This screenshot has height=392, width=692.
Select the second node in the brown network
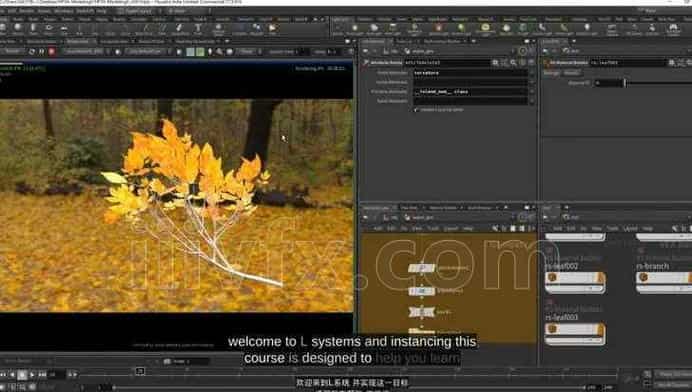(x=421, y=291)
